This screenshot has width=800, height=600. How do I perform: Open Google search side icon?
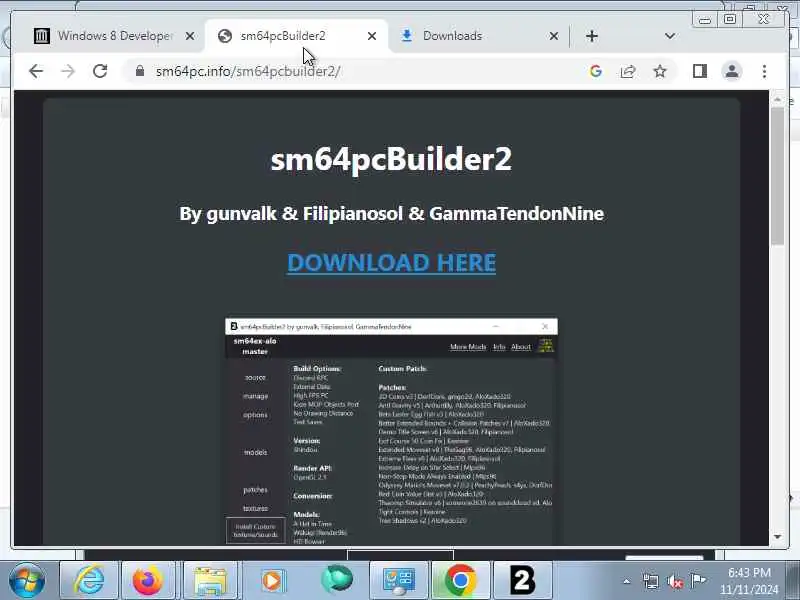pos(595,71)
